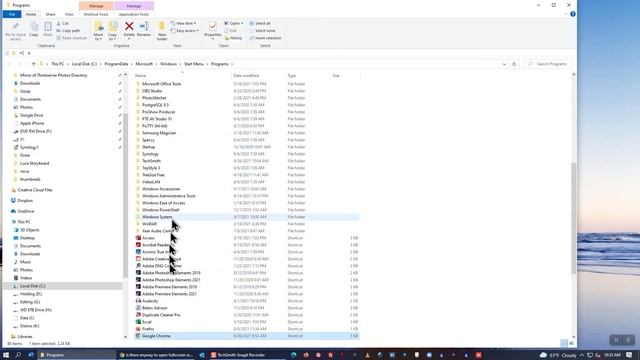Viewport: 640px width, 360px height.
Task: Click ProgramData in the address breadcrumb
Action: coord(116,64)
